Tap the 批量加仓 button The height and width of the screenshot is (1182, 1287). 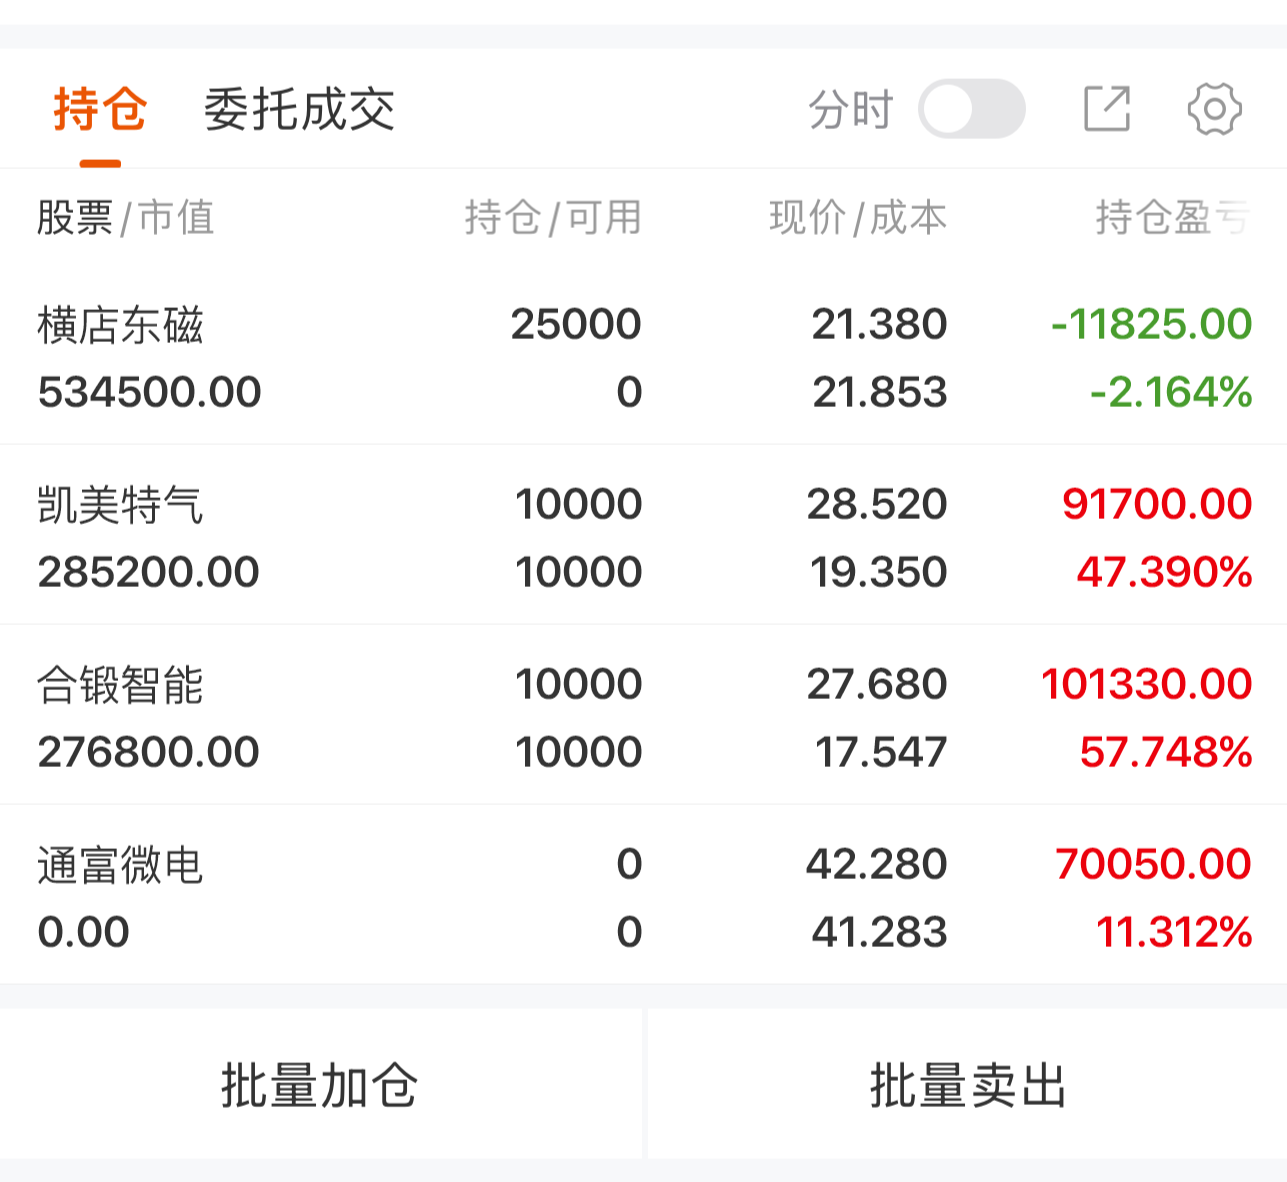click(x=320, y=1085)
